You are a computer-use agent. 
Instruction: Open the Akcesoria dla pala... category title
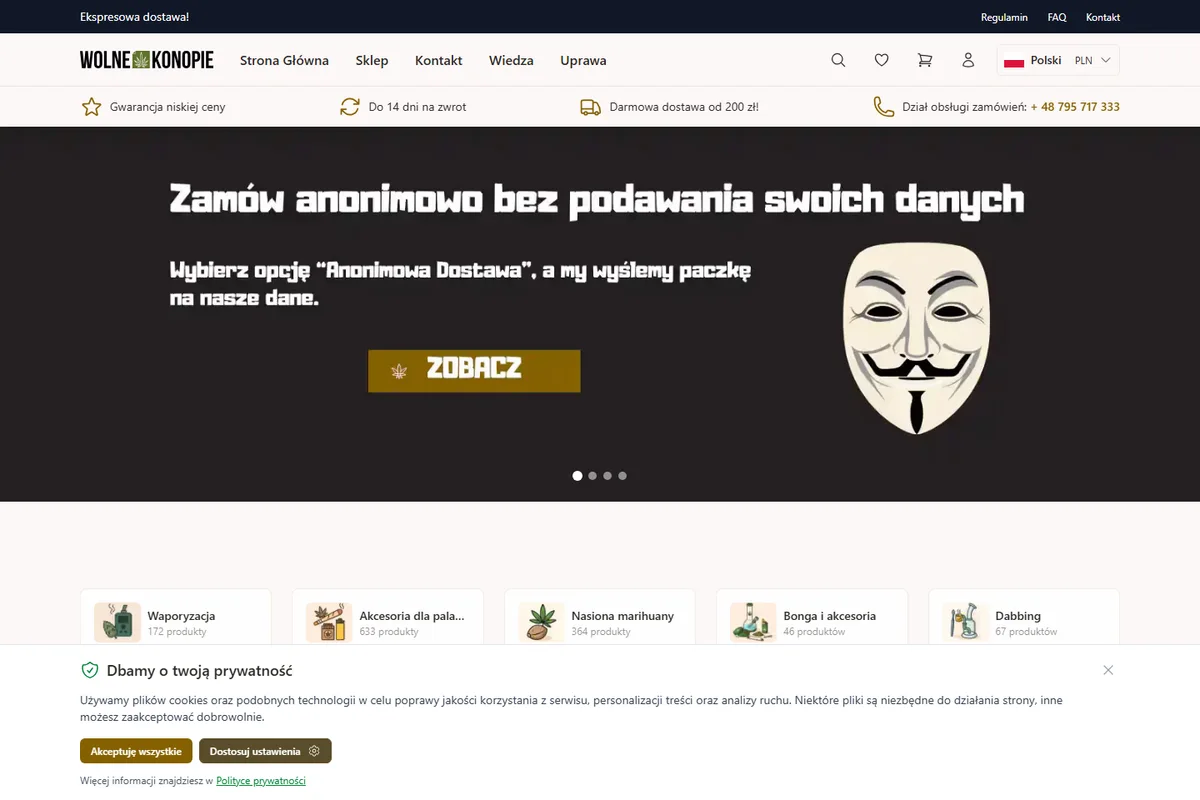click(412, 616)
